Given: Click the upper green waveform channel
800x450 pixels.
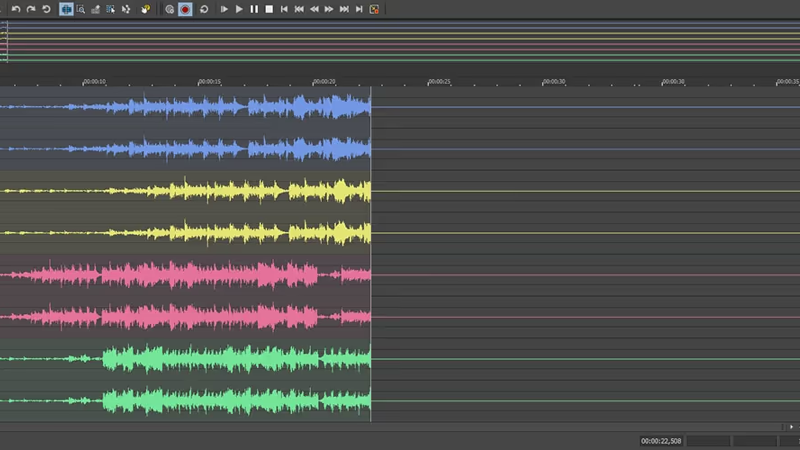Looking at the screenshot, I should tap(185, 359).
